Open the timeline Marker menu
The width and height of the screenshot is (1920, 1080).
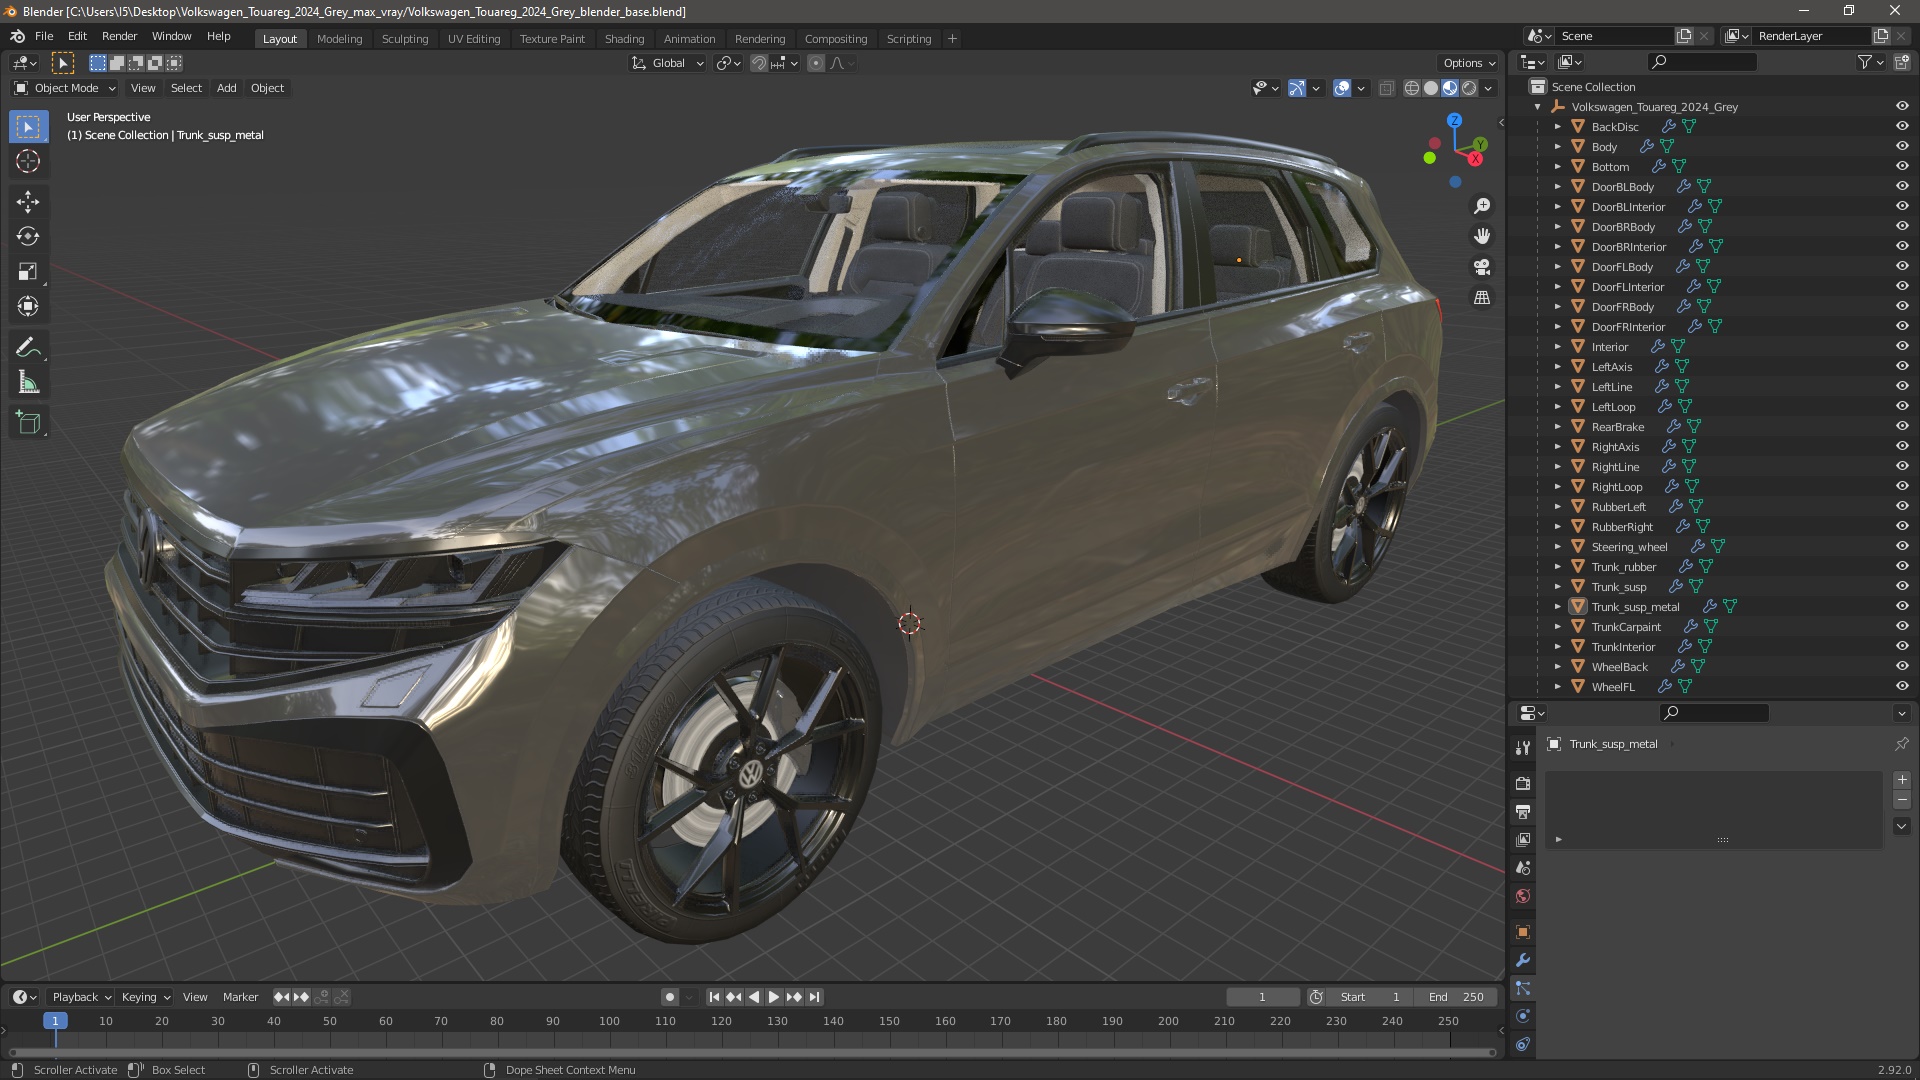click(240, 997)
